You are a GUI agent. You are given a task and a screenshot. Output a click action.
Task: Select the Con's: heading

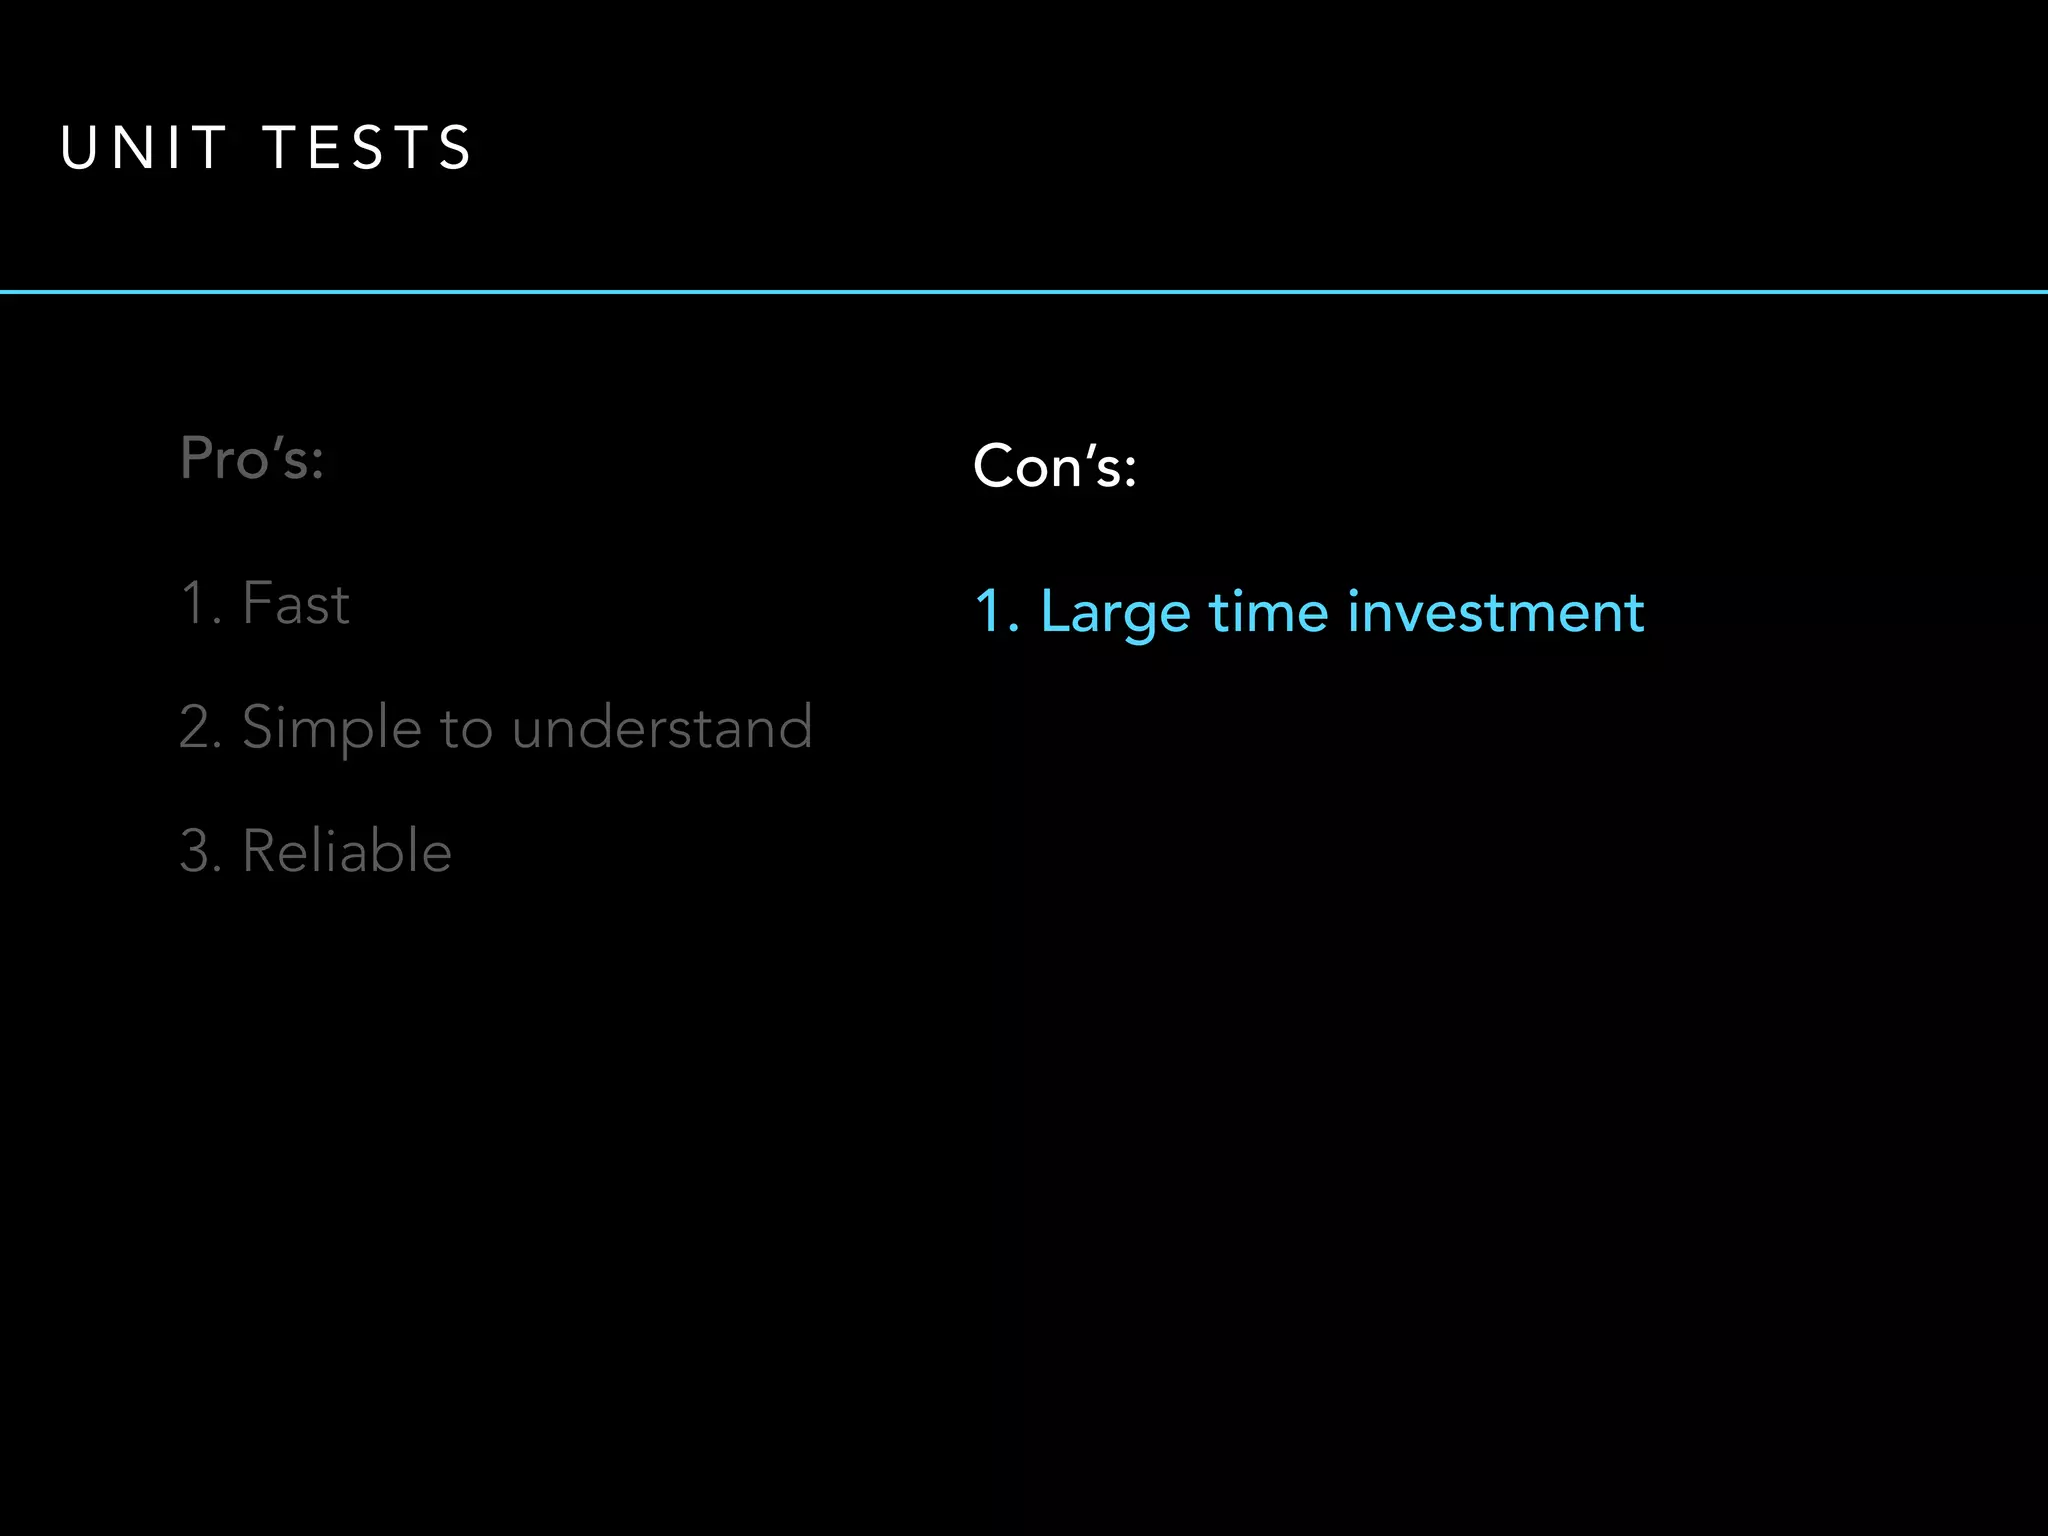[1054, 466]
